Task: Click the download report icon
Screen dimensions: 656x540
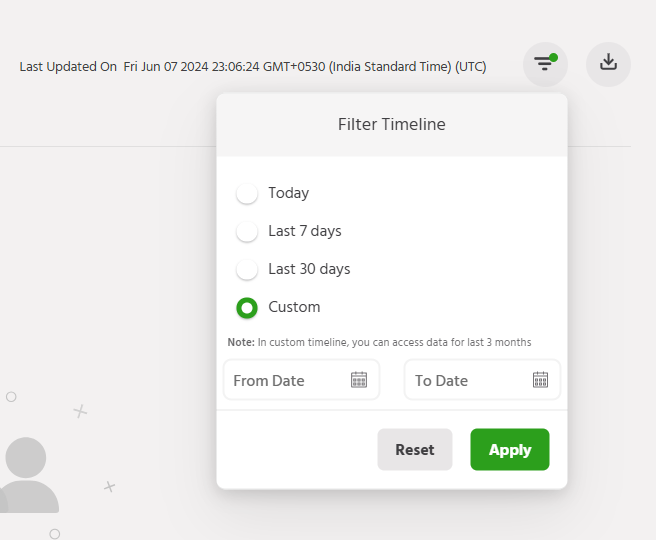Action: (x=608, y=63)
